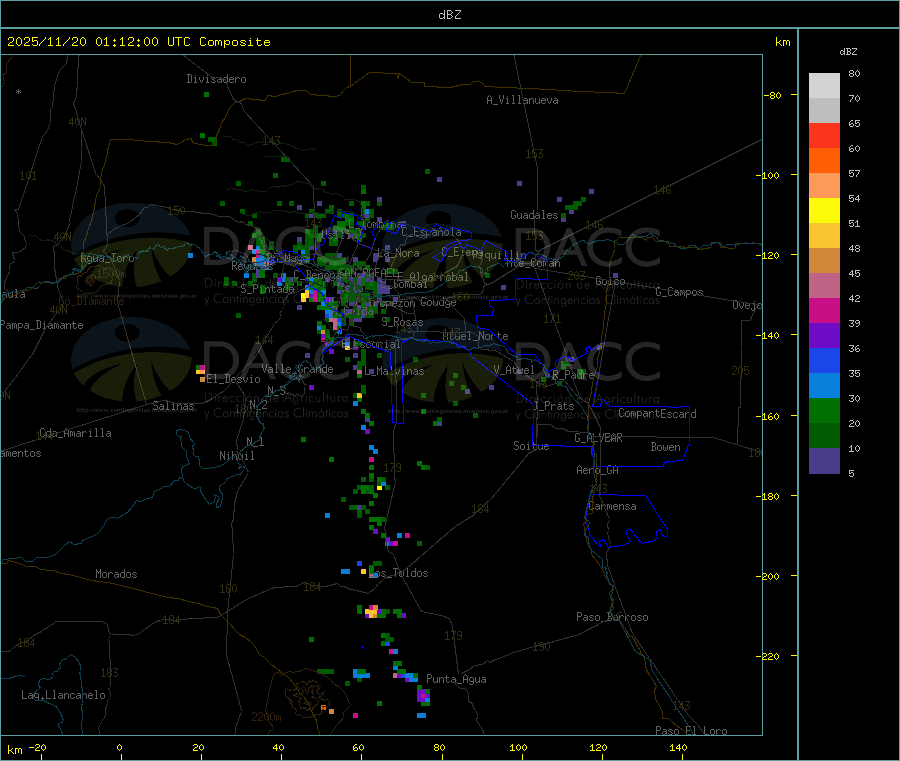Viewport: 900px width, 761px height.
Task: Click the white 80 dBZ color swatch
Action: tap(824, 86)
